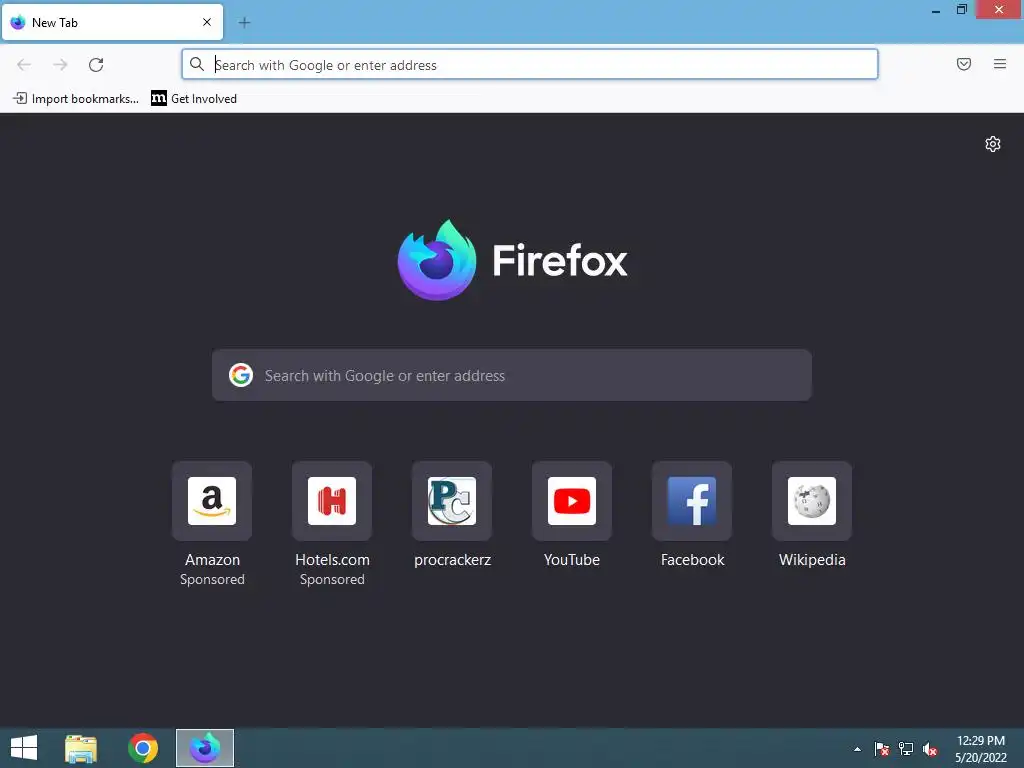This screenshot has height=768, width=1024.
Task: Open the Windows Start menu
Action: pos(24,748)
